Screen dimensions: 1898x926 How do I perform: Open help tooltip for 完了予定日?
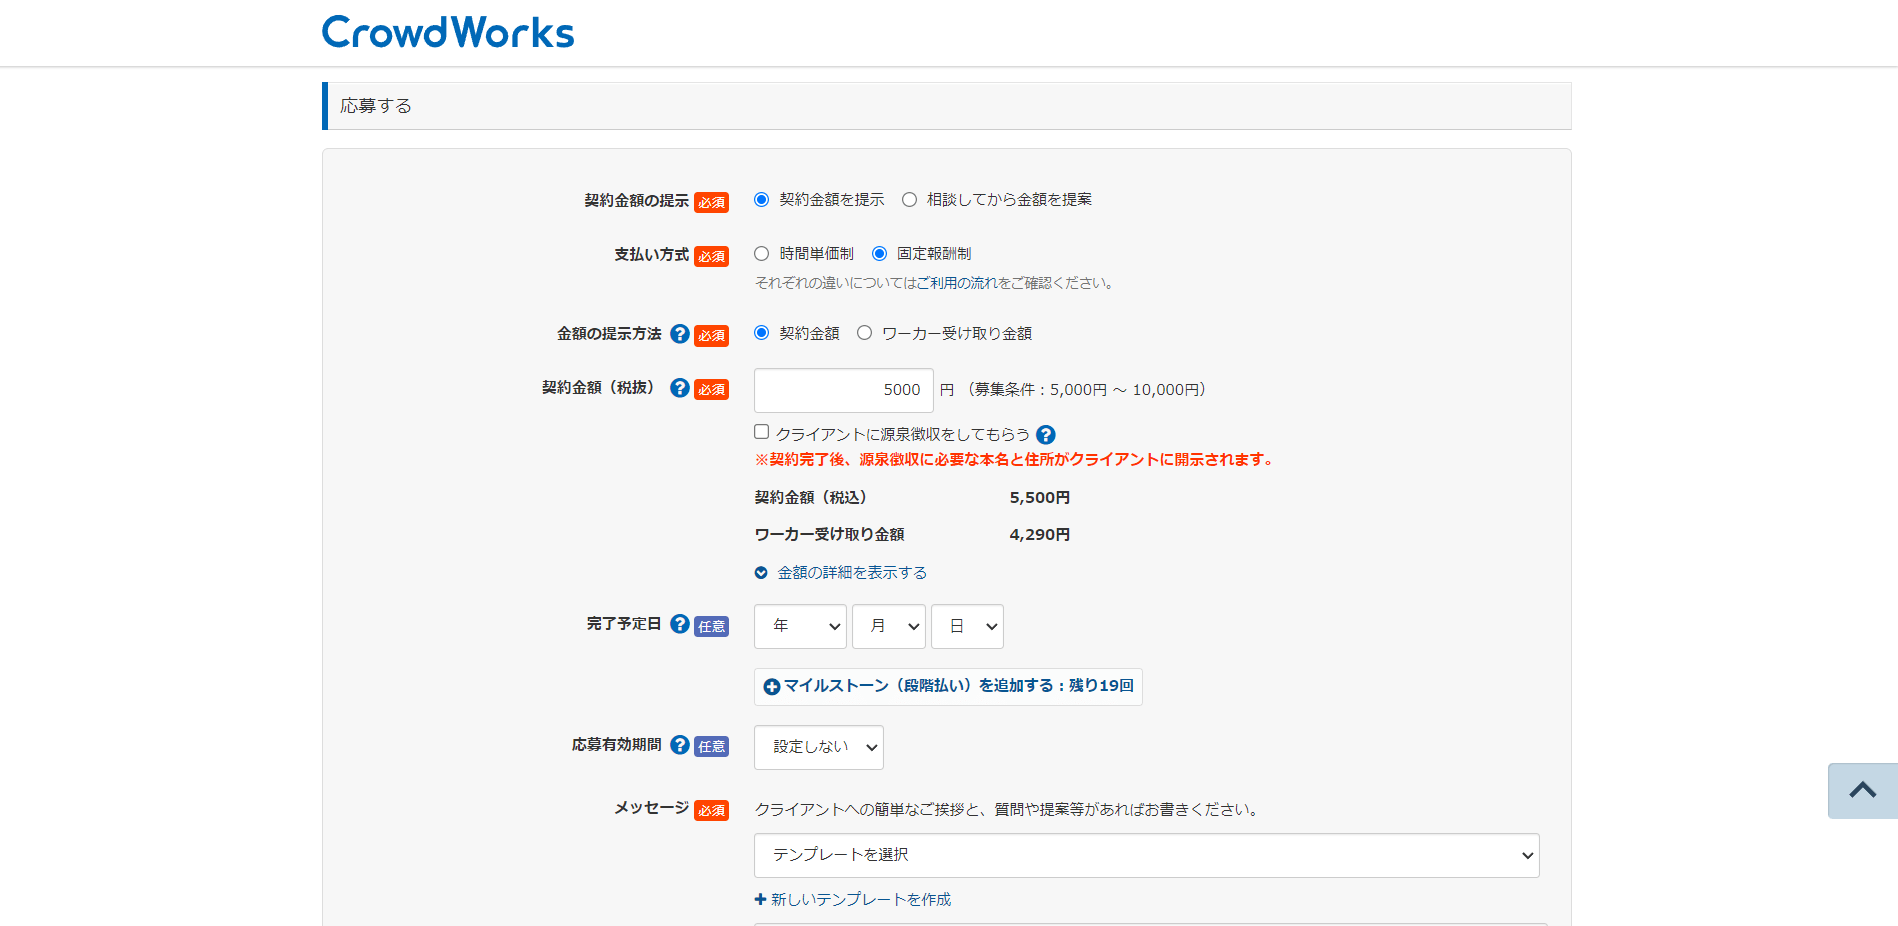(x=679, y=625)
